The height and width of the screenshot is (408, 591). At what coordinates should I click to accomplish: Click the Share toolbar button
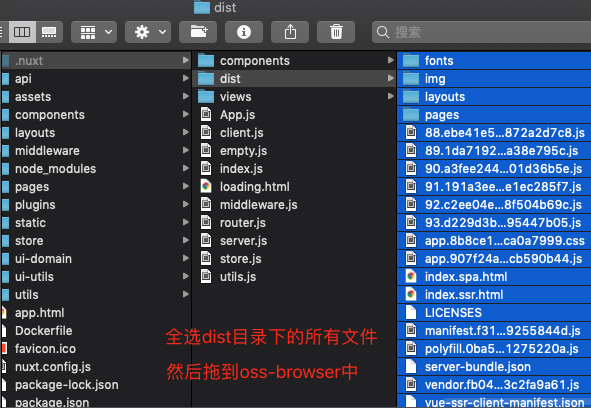pos(290,32)
